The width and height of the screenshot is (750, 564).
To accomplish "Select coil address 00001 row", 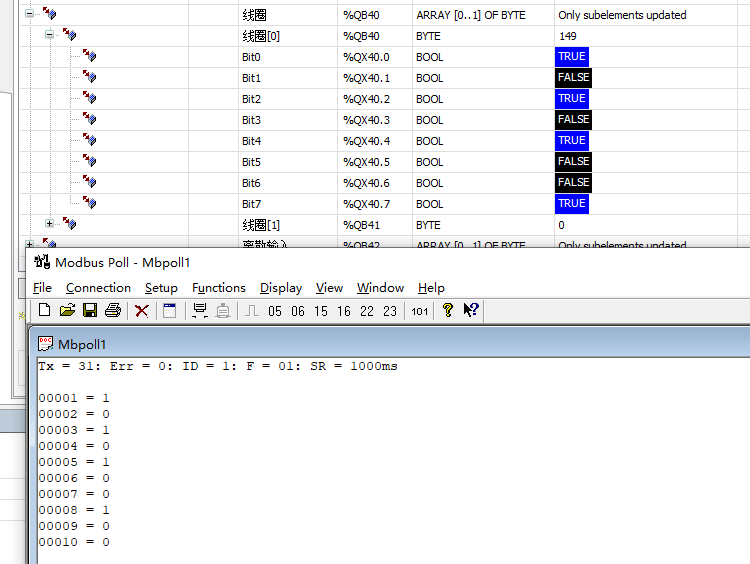I will 74,398.
